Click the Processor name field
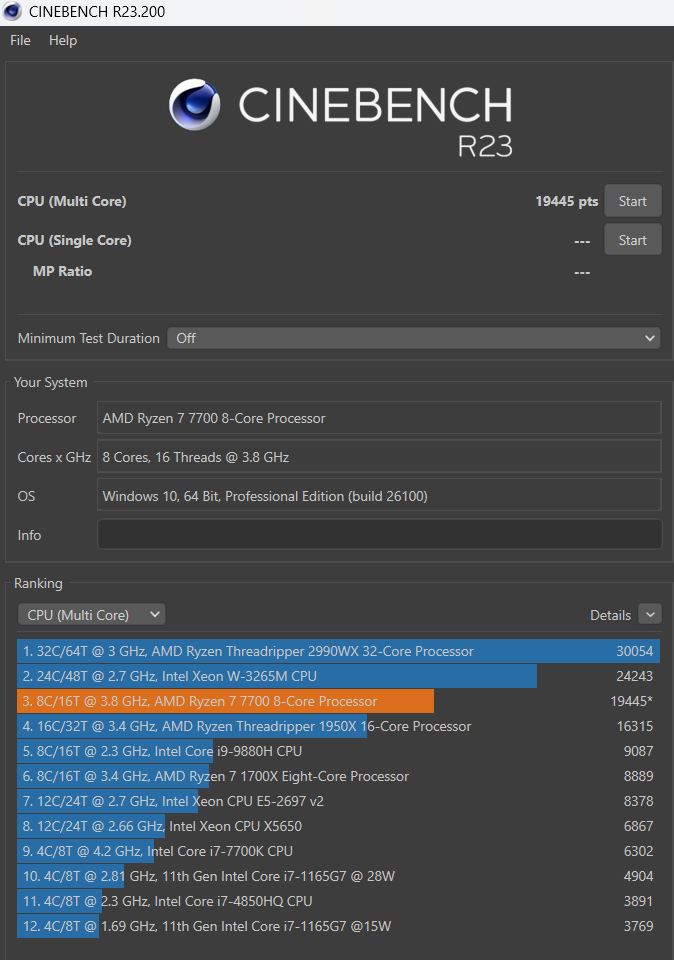This screenshot has width=674, height=960. click(379, 418)
